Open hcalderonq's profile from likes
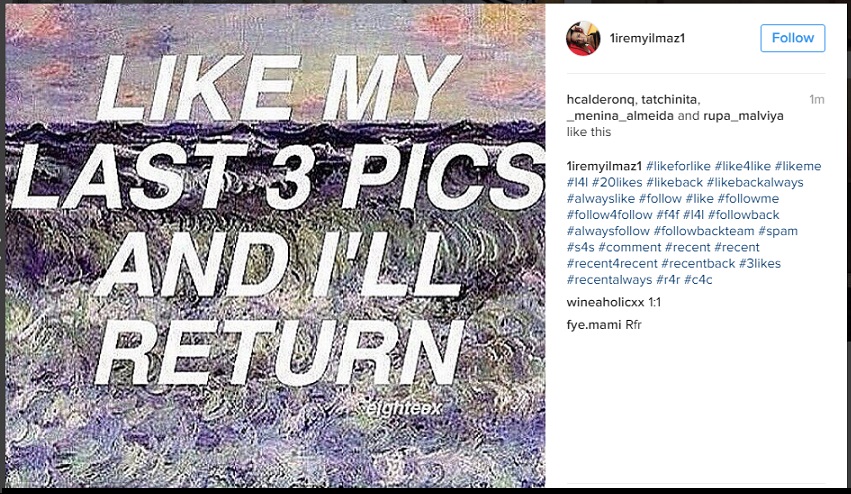This screenshot has height=494, width=851. click(600, 100)
